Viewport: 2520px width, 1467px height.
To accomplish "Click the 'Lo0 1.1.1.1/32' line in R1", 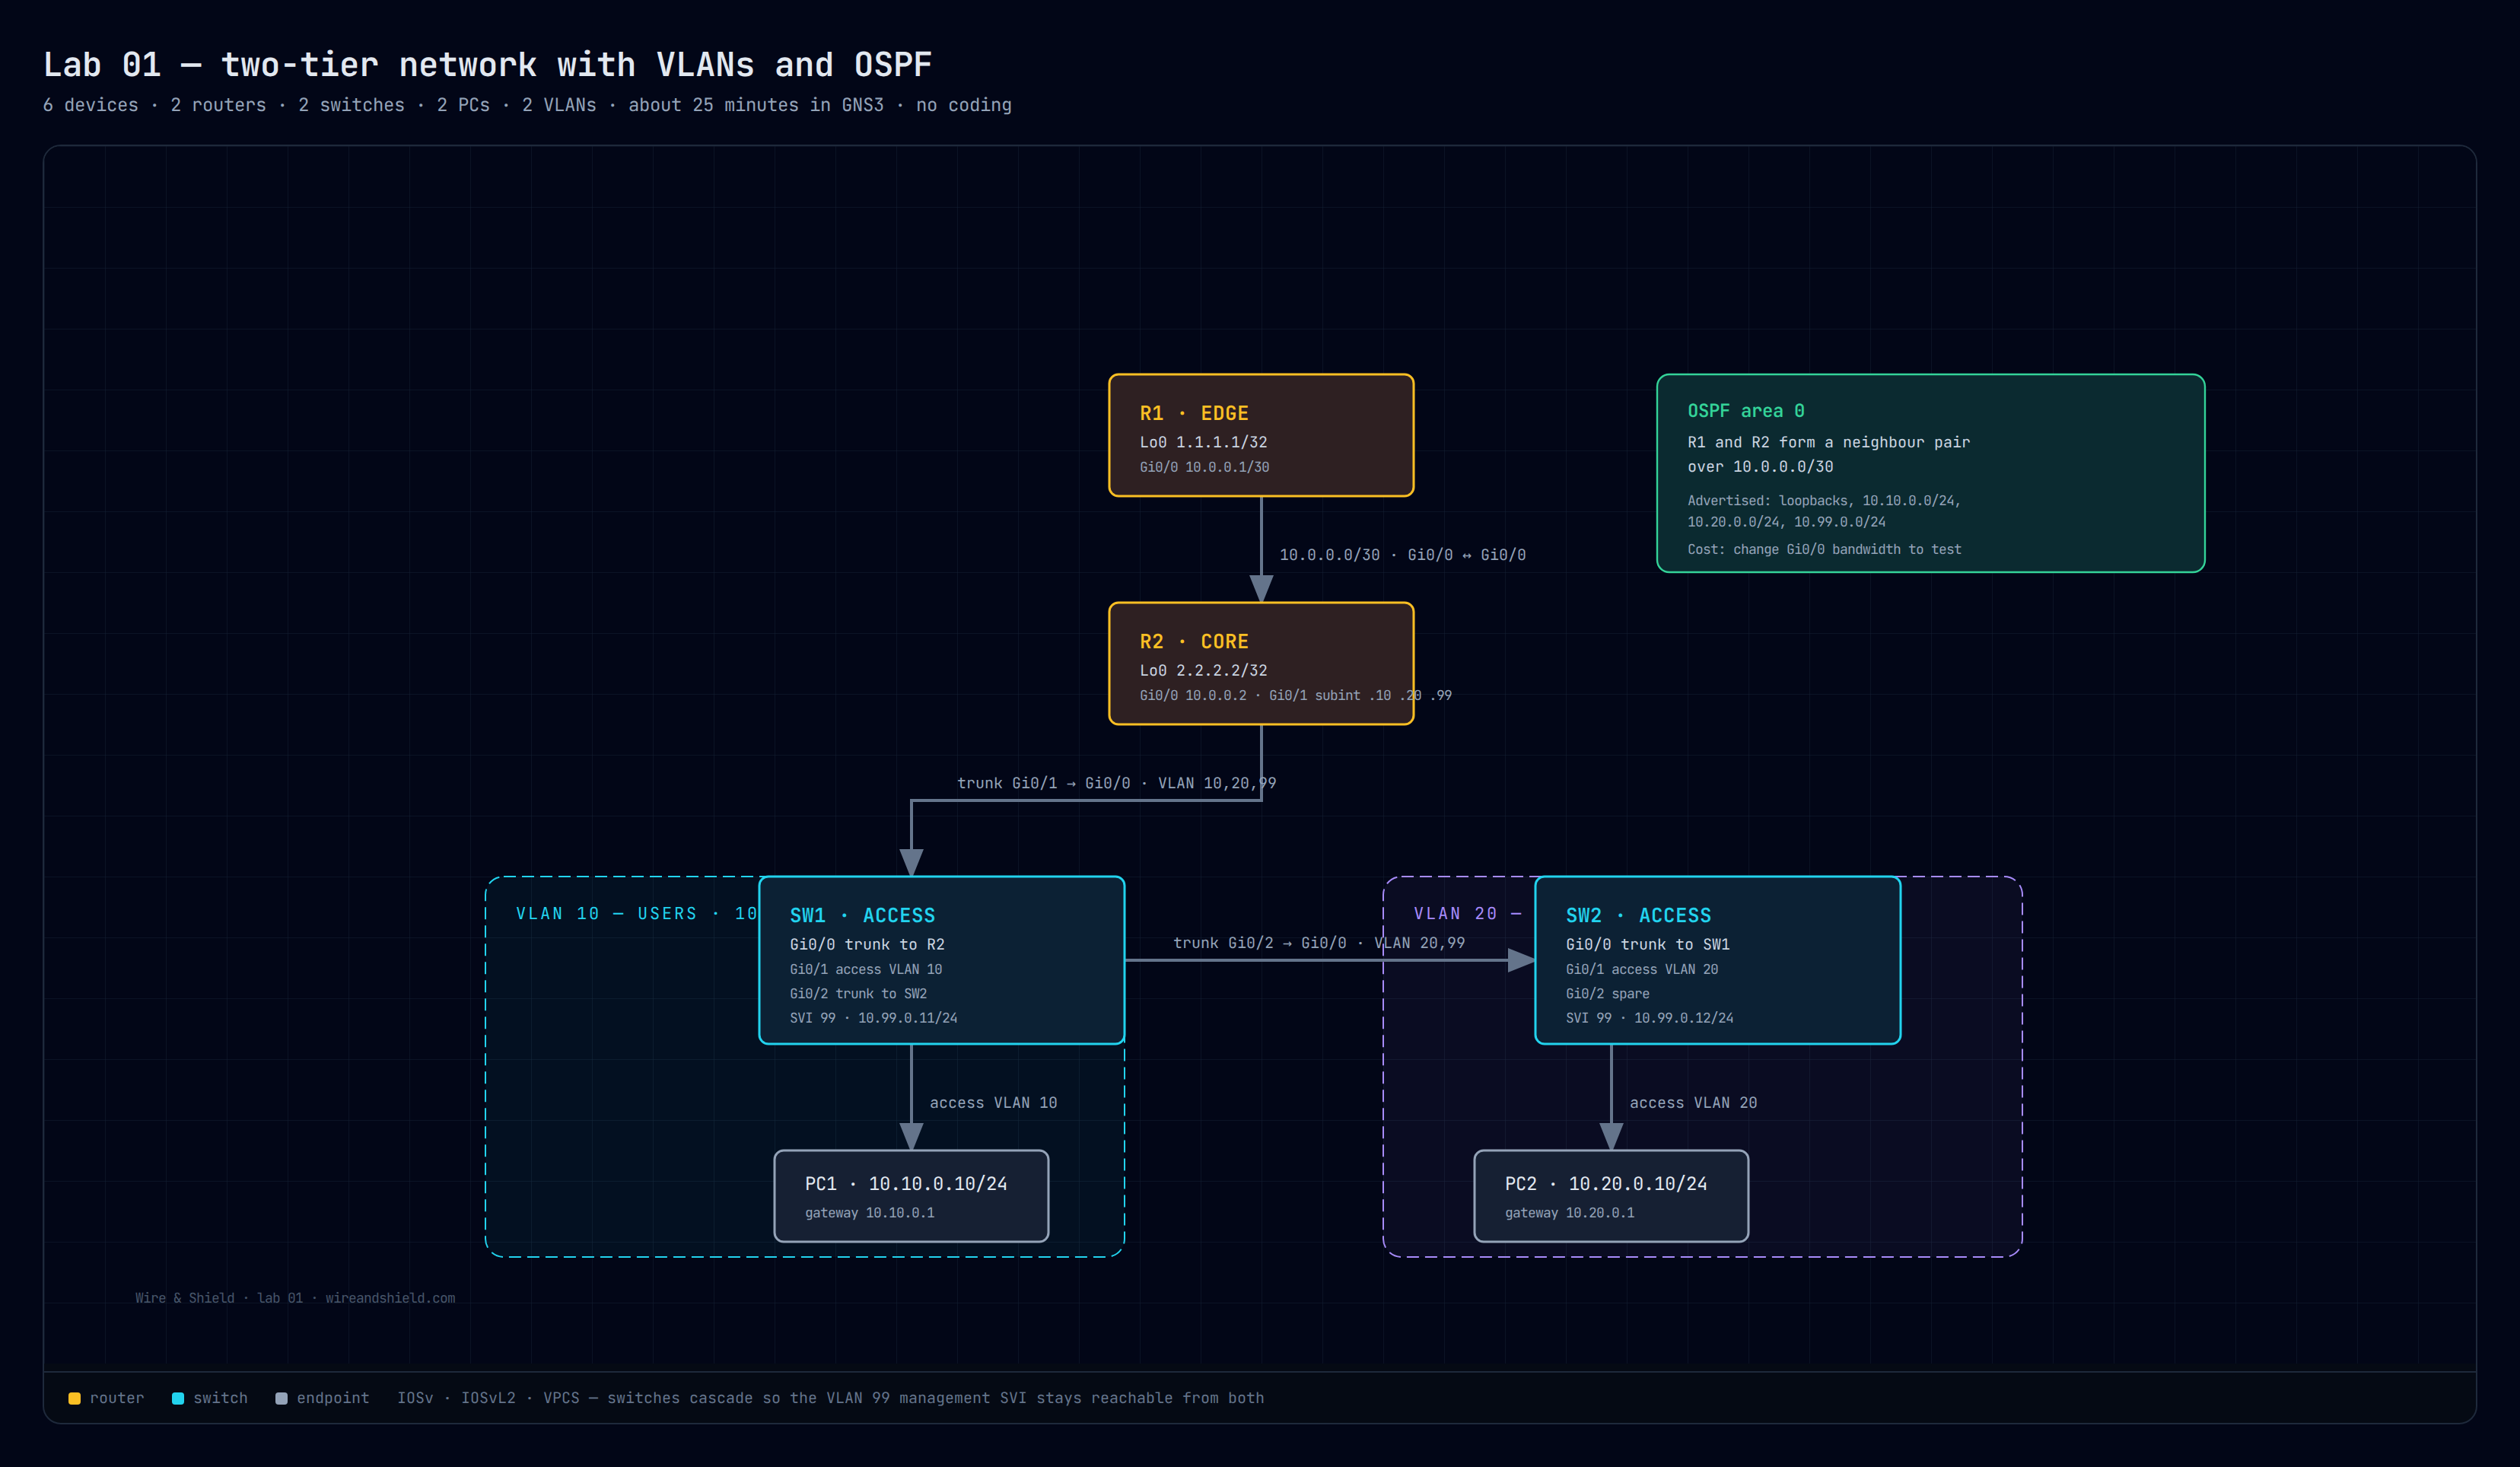I will (1203, 442).
